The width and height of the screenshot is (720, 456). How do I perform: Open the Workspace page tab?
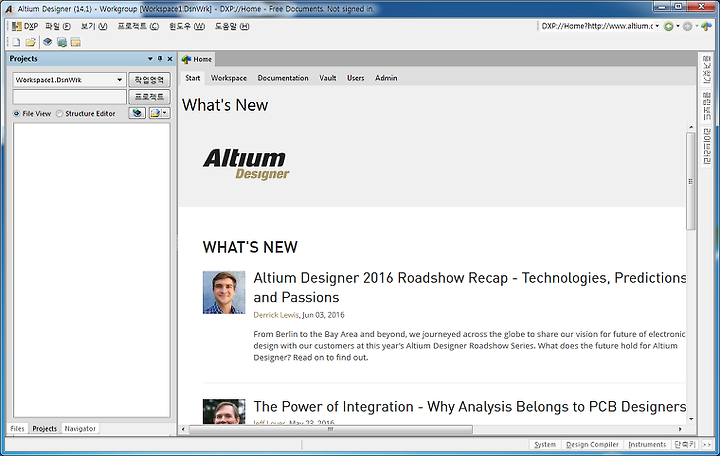click(229, 78)
